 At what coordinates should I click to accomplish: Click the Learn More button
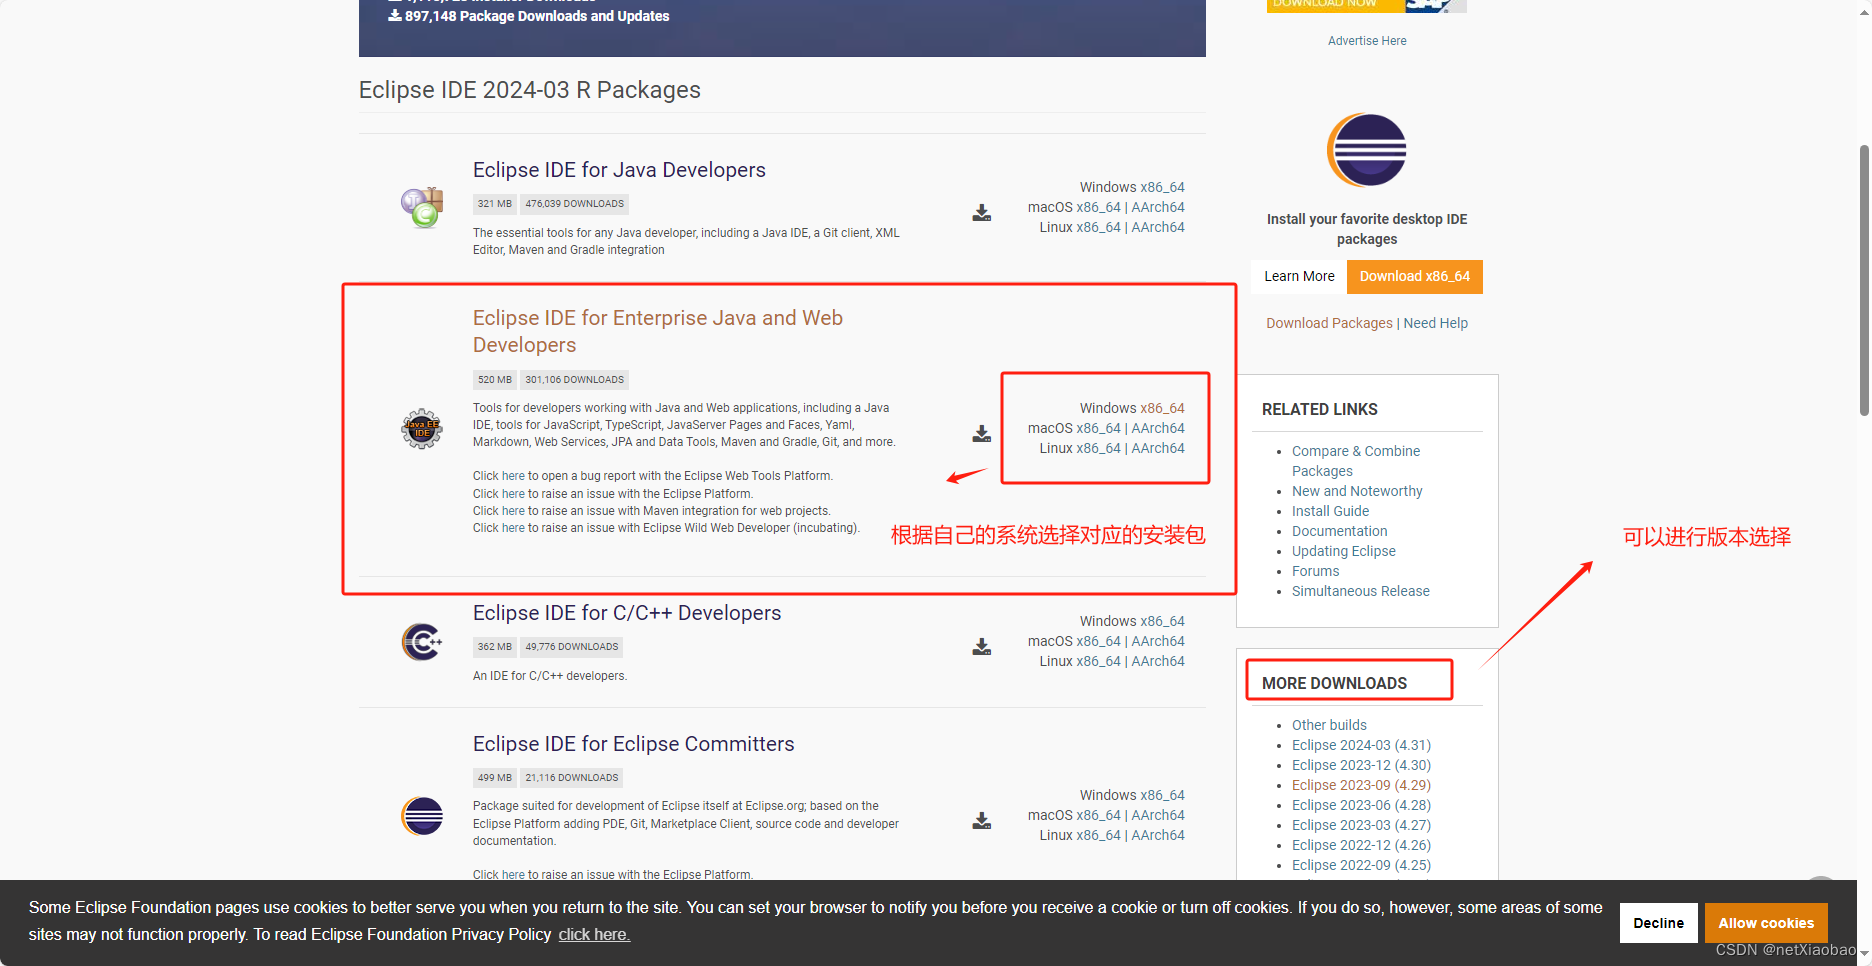1298,276
